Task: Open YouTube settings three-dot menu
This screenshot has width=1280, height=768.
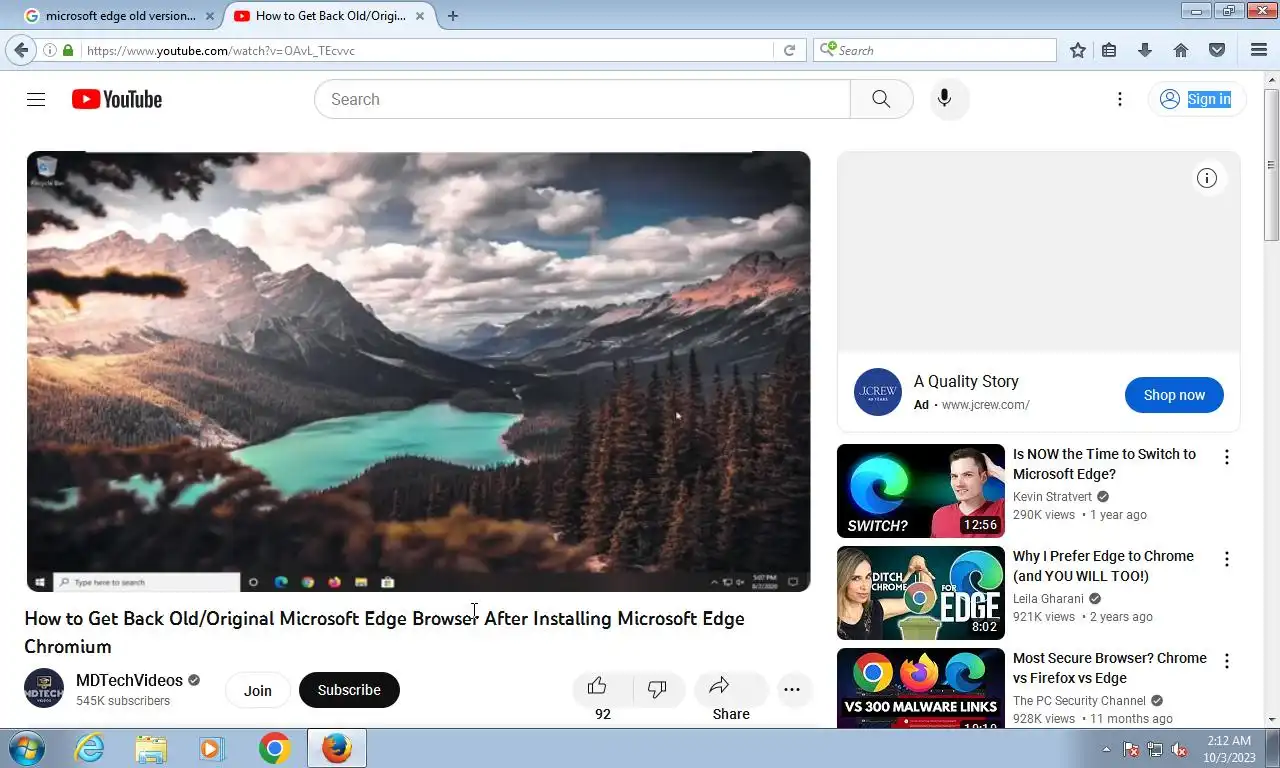Action: [x=1120, y=99]
